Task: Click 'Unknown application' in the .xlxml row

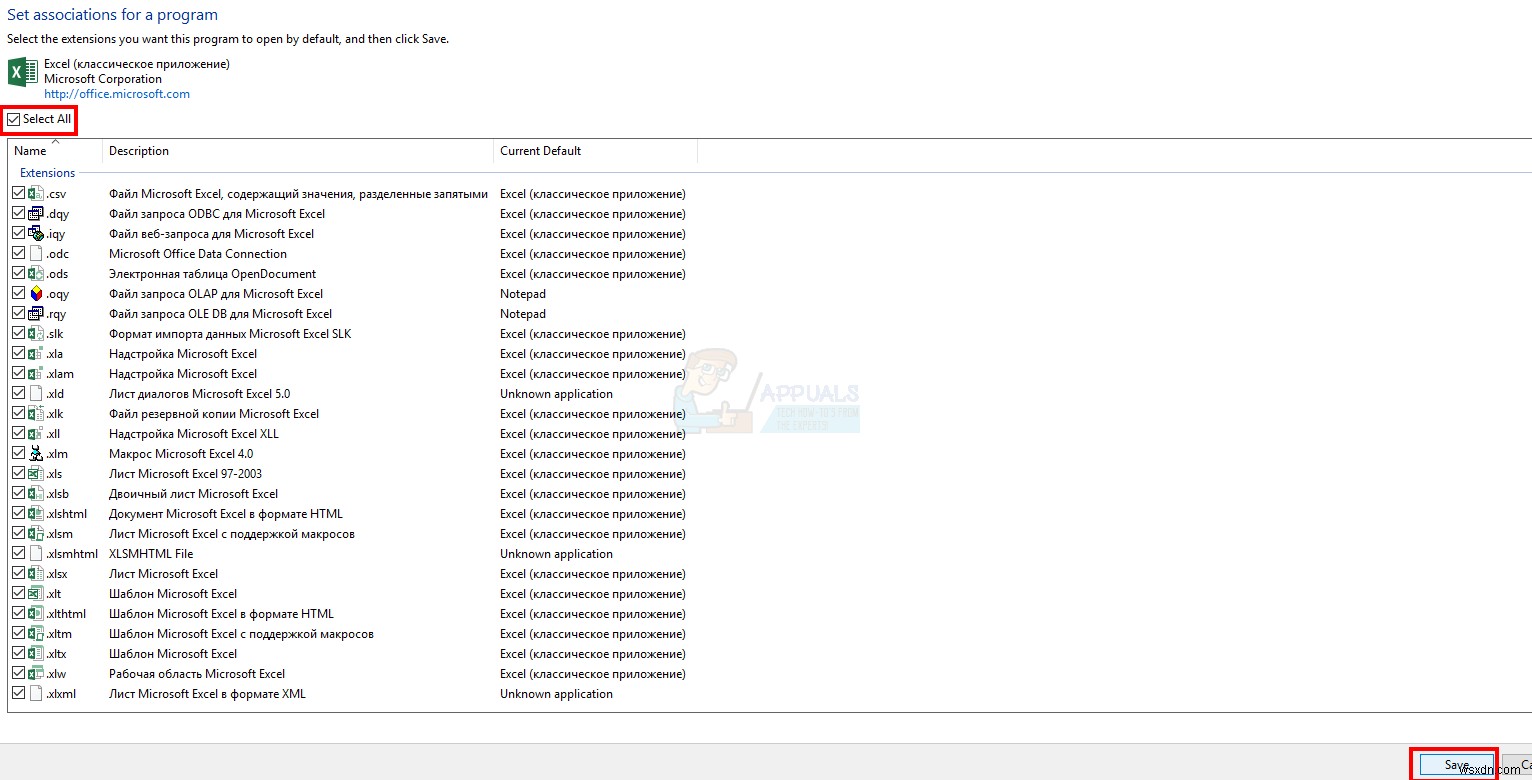Action: point(556,694)
